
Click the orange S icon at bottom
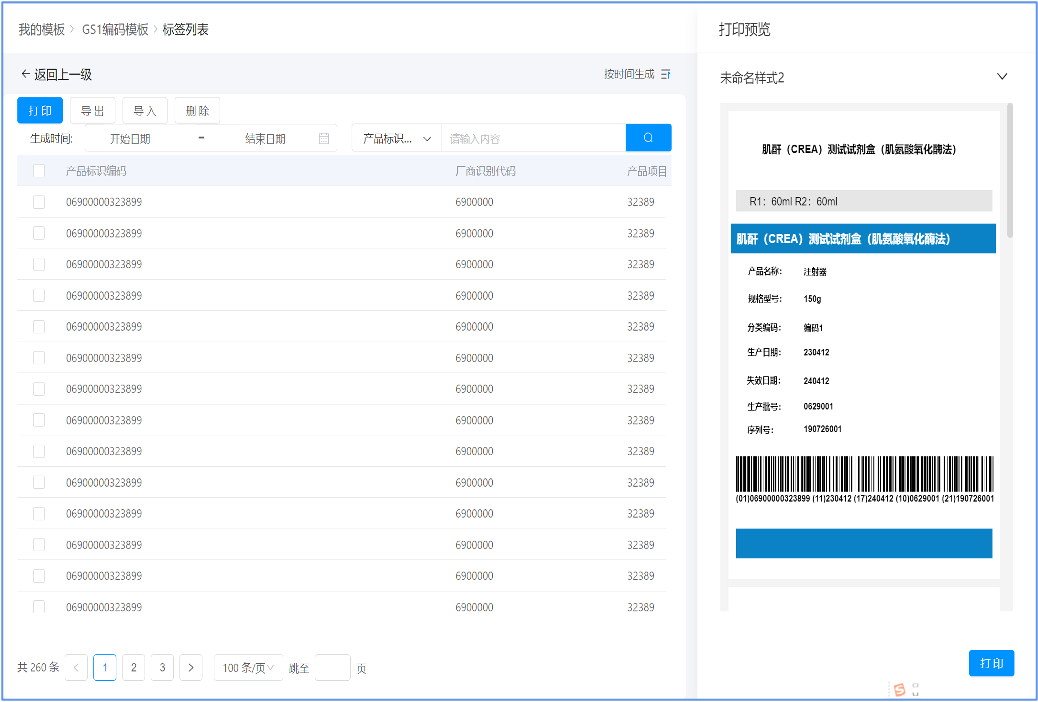click(x=899, y=690)
